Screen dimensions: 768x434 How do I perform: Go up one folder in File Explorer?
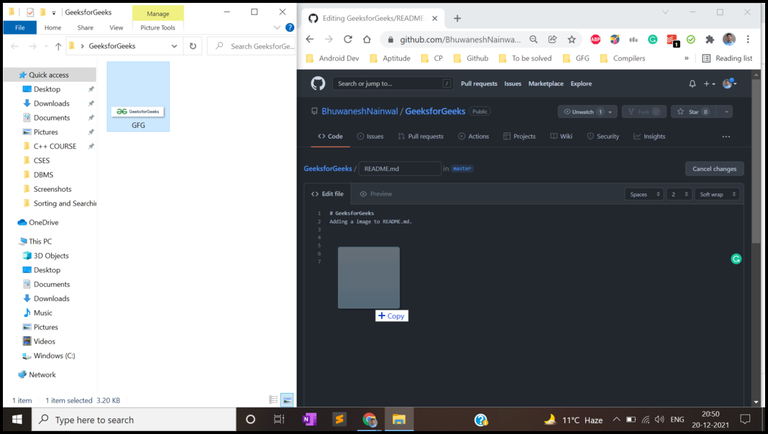pyautogui.click(x=58, y=46)
